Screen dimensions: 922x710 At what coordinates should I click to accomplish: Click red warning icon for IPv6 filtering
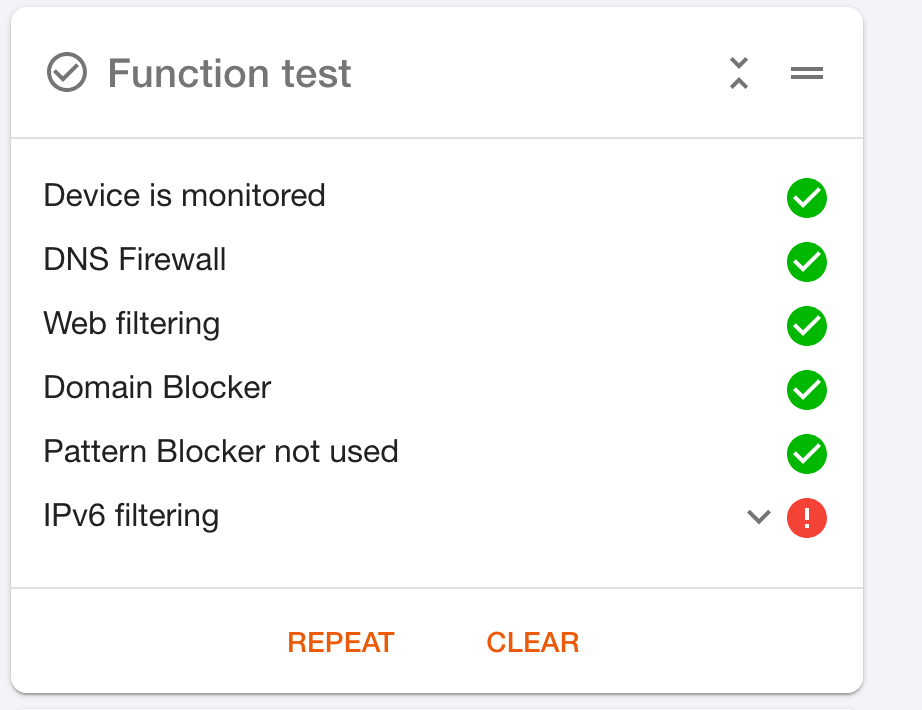pyautogui.click(x=806, y=518)
